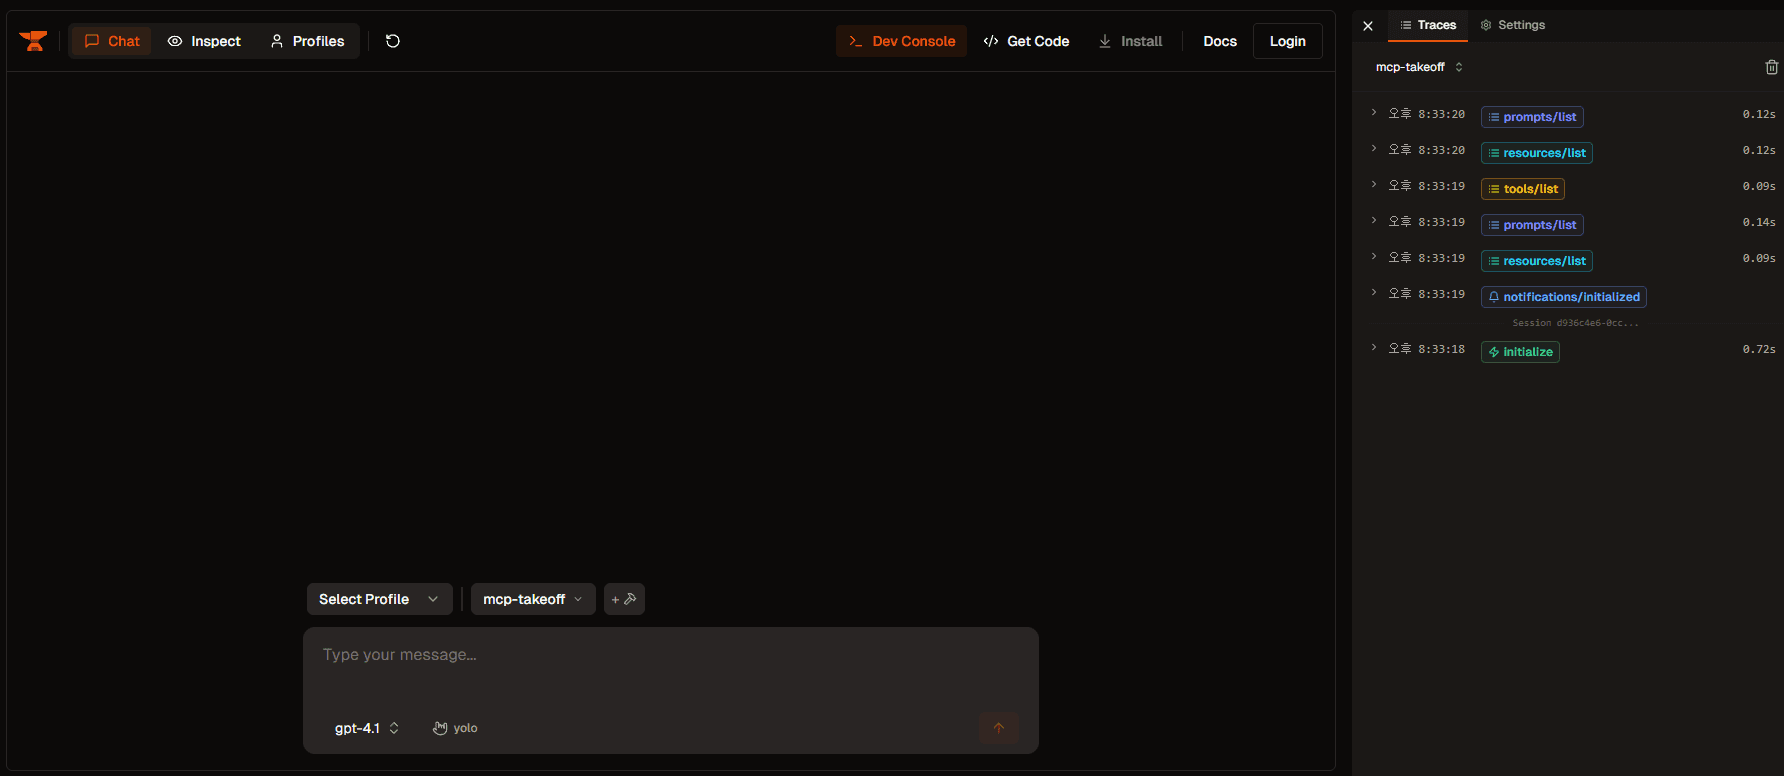
Task: Close the traces side panel
Action: pyautogui.click(x=1368, y=26)
